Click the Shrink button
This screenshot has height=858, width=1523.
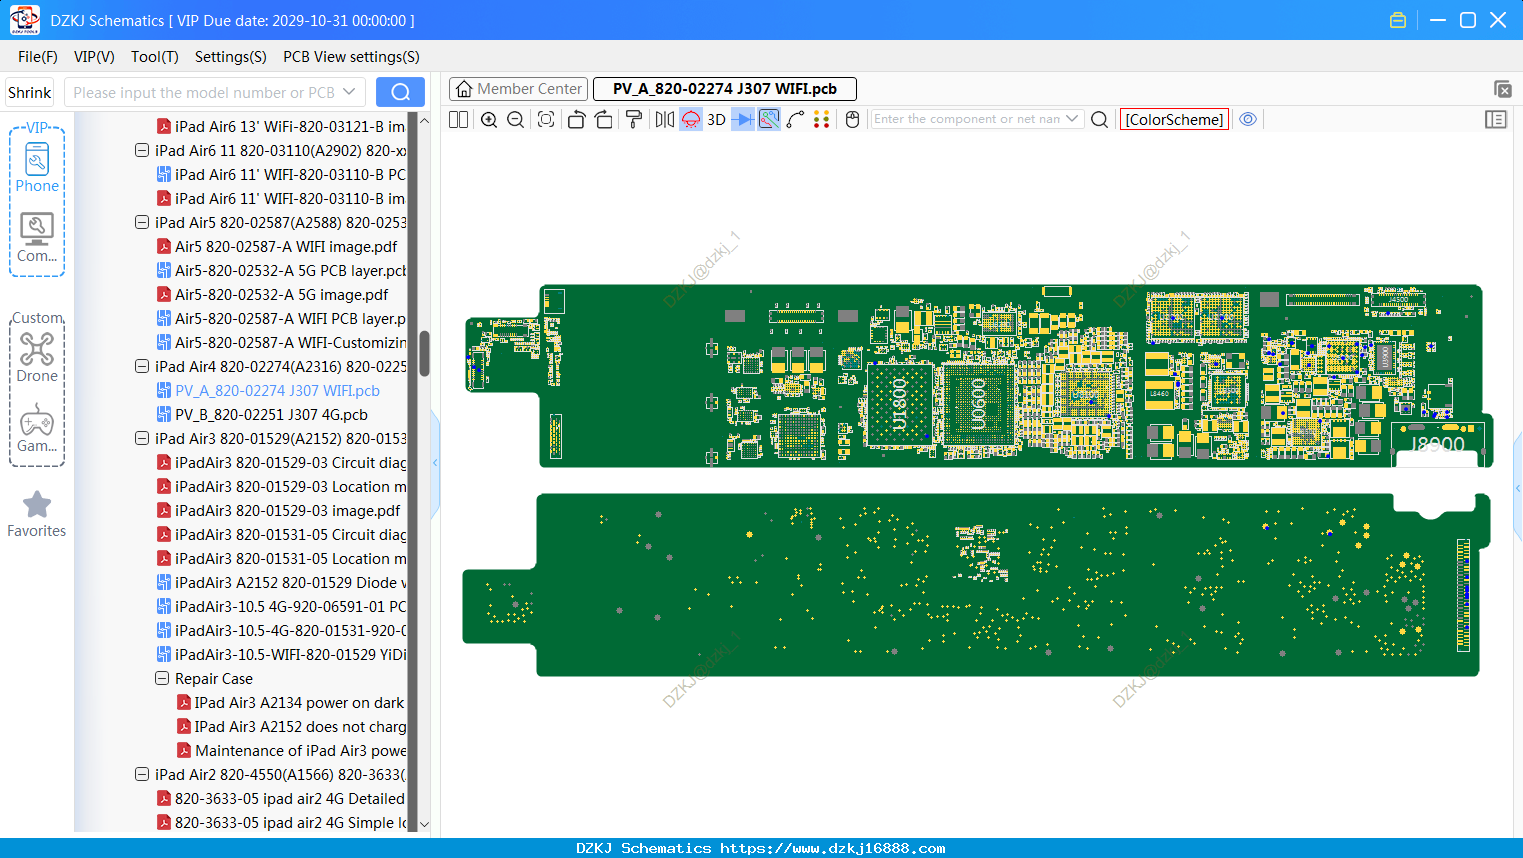[29, 92]
